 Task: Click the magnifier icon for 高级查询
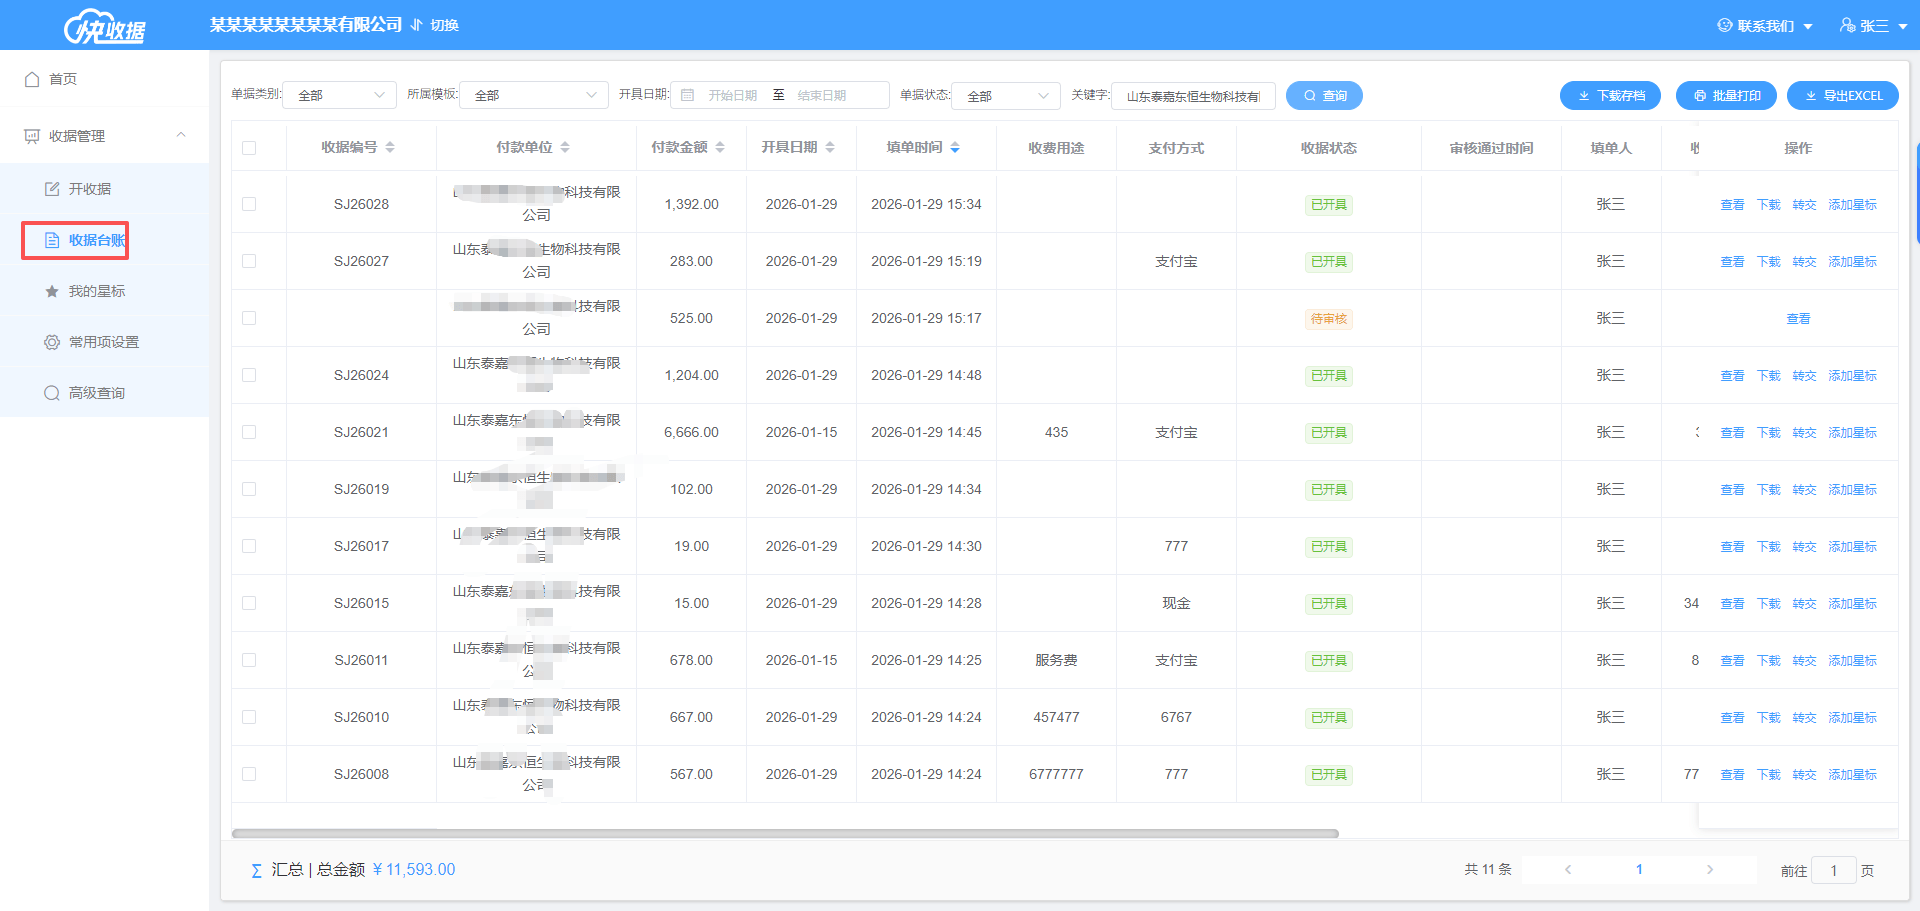pyautogui.click(x=52, y=393)
